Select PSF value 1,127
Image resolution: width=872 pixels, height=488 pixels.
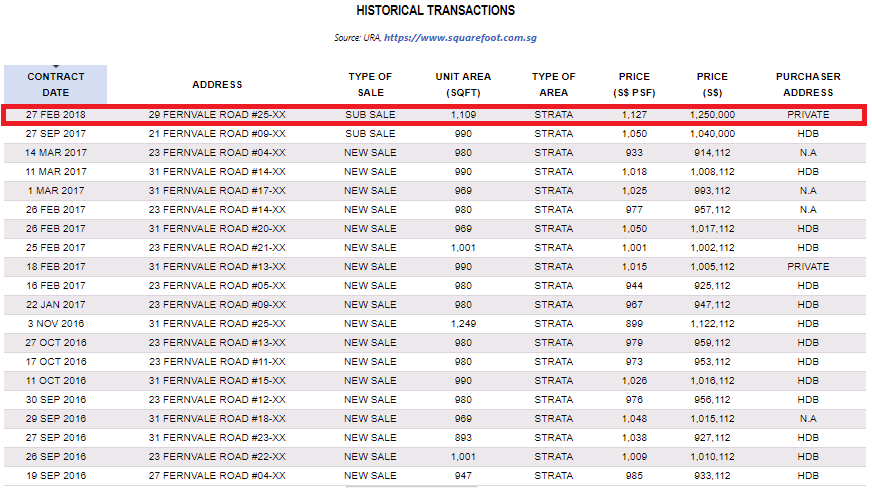point(634,114)
